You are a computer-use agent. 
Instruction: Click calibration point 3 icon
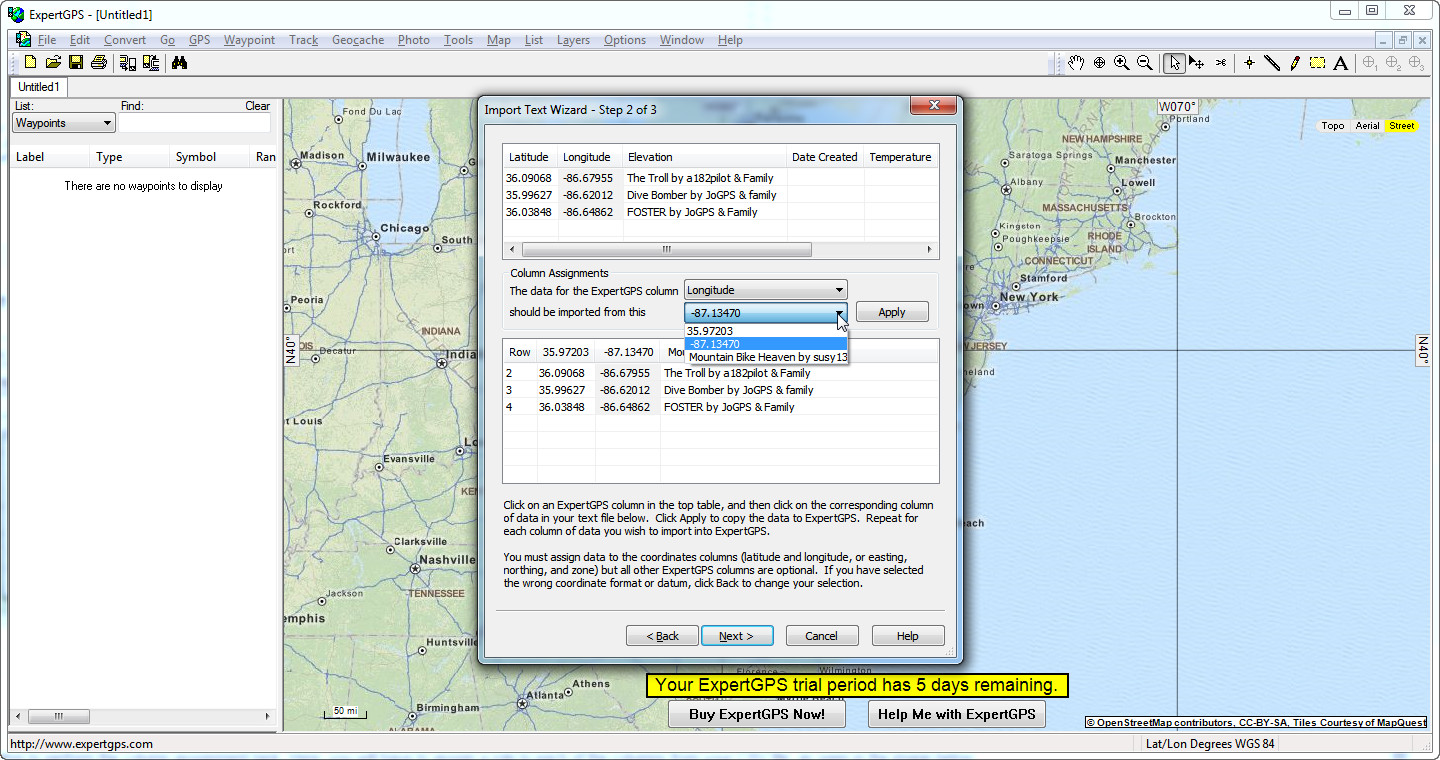tap(1417, 63)
